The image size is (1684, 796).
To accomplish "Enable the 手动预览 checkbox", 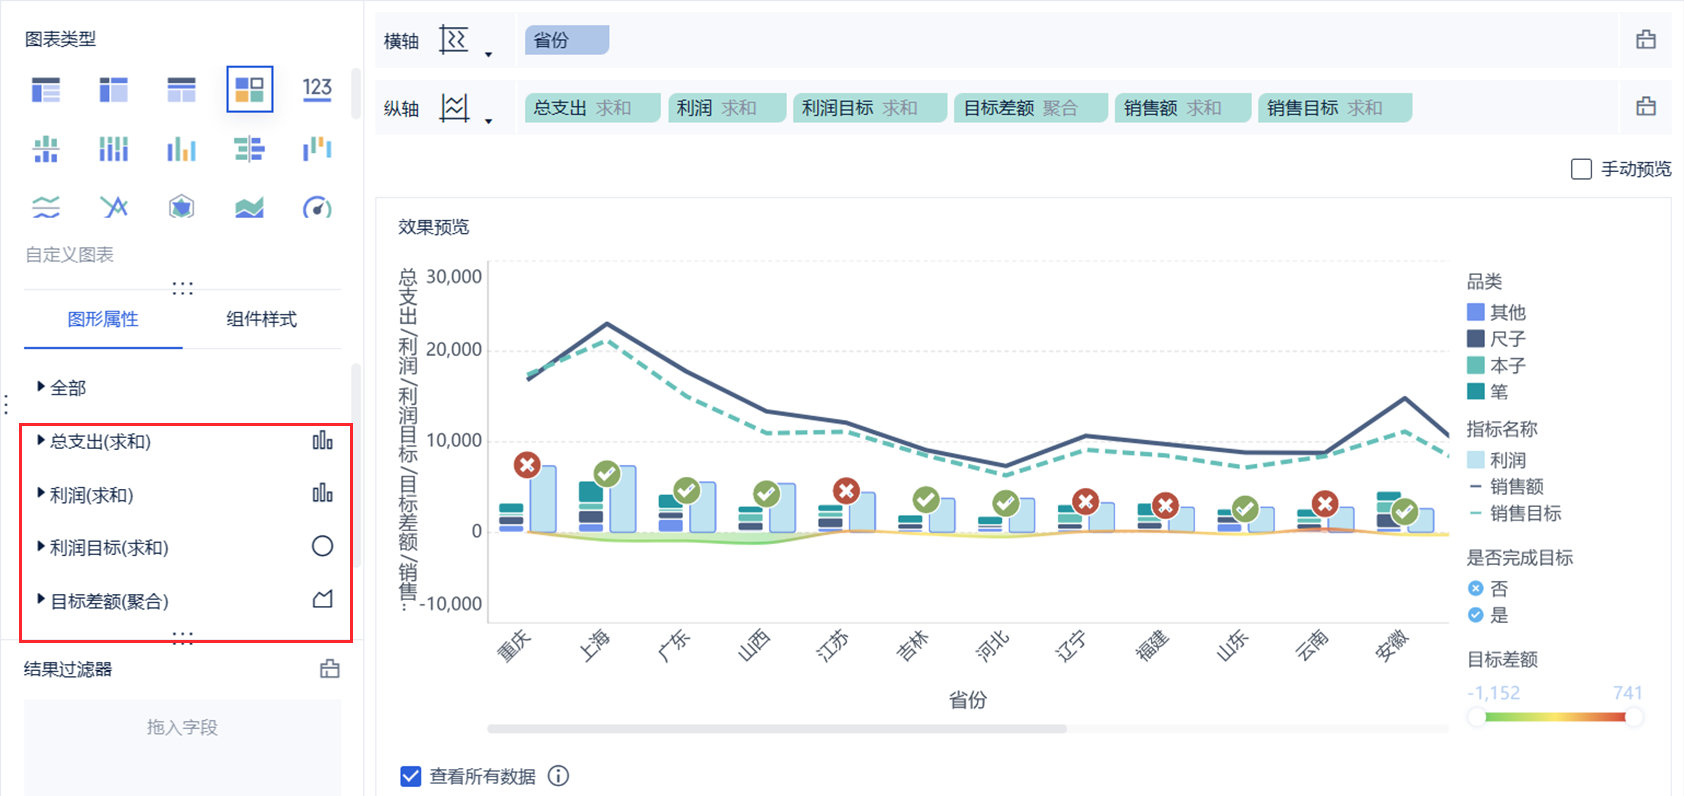I will click(x=1581, y=169).
